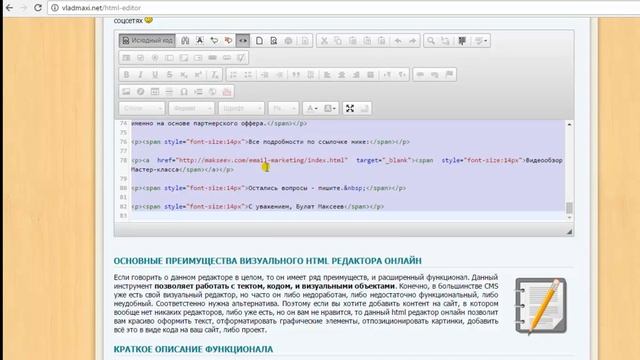Screen dimensions: 640x360
Task: Insert an image via toolbar icon
Action: tap(127, 92)
